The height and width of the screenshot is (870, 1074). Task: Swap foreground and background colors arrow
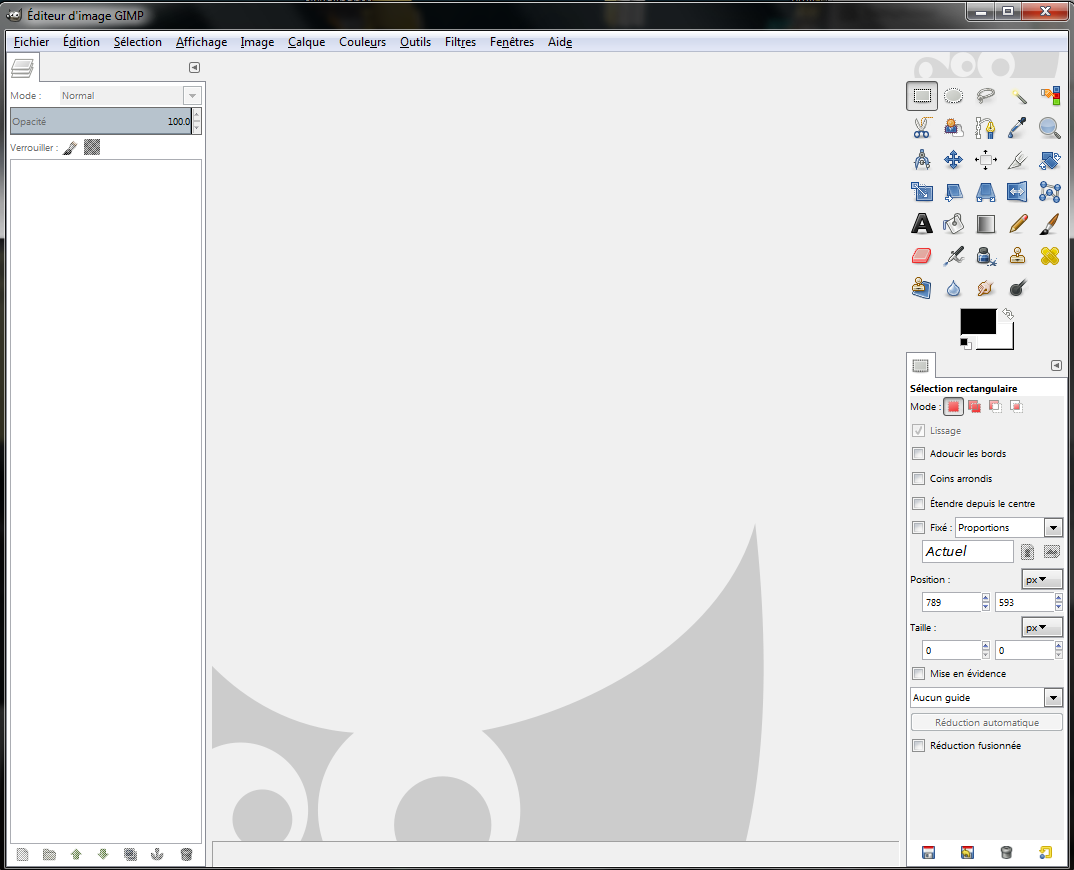(x=1008, y=314)
